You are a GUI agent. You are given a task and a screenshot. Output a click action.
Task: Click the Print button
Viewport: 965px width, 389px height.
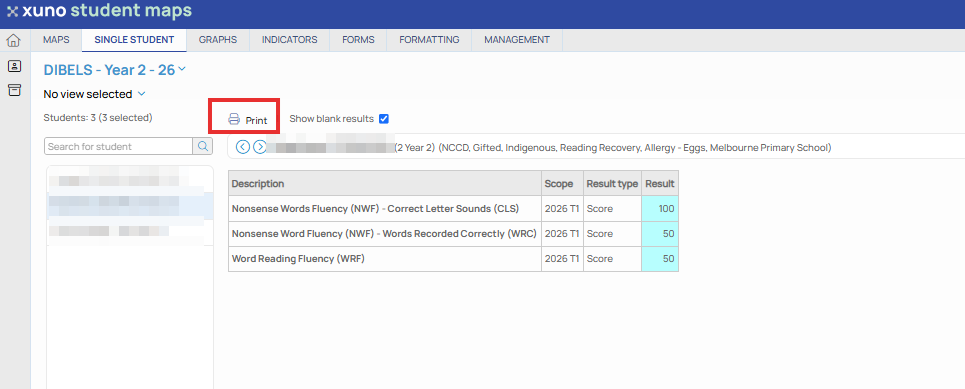[248, 120]
